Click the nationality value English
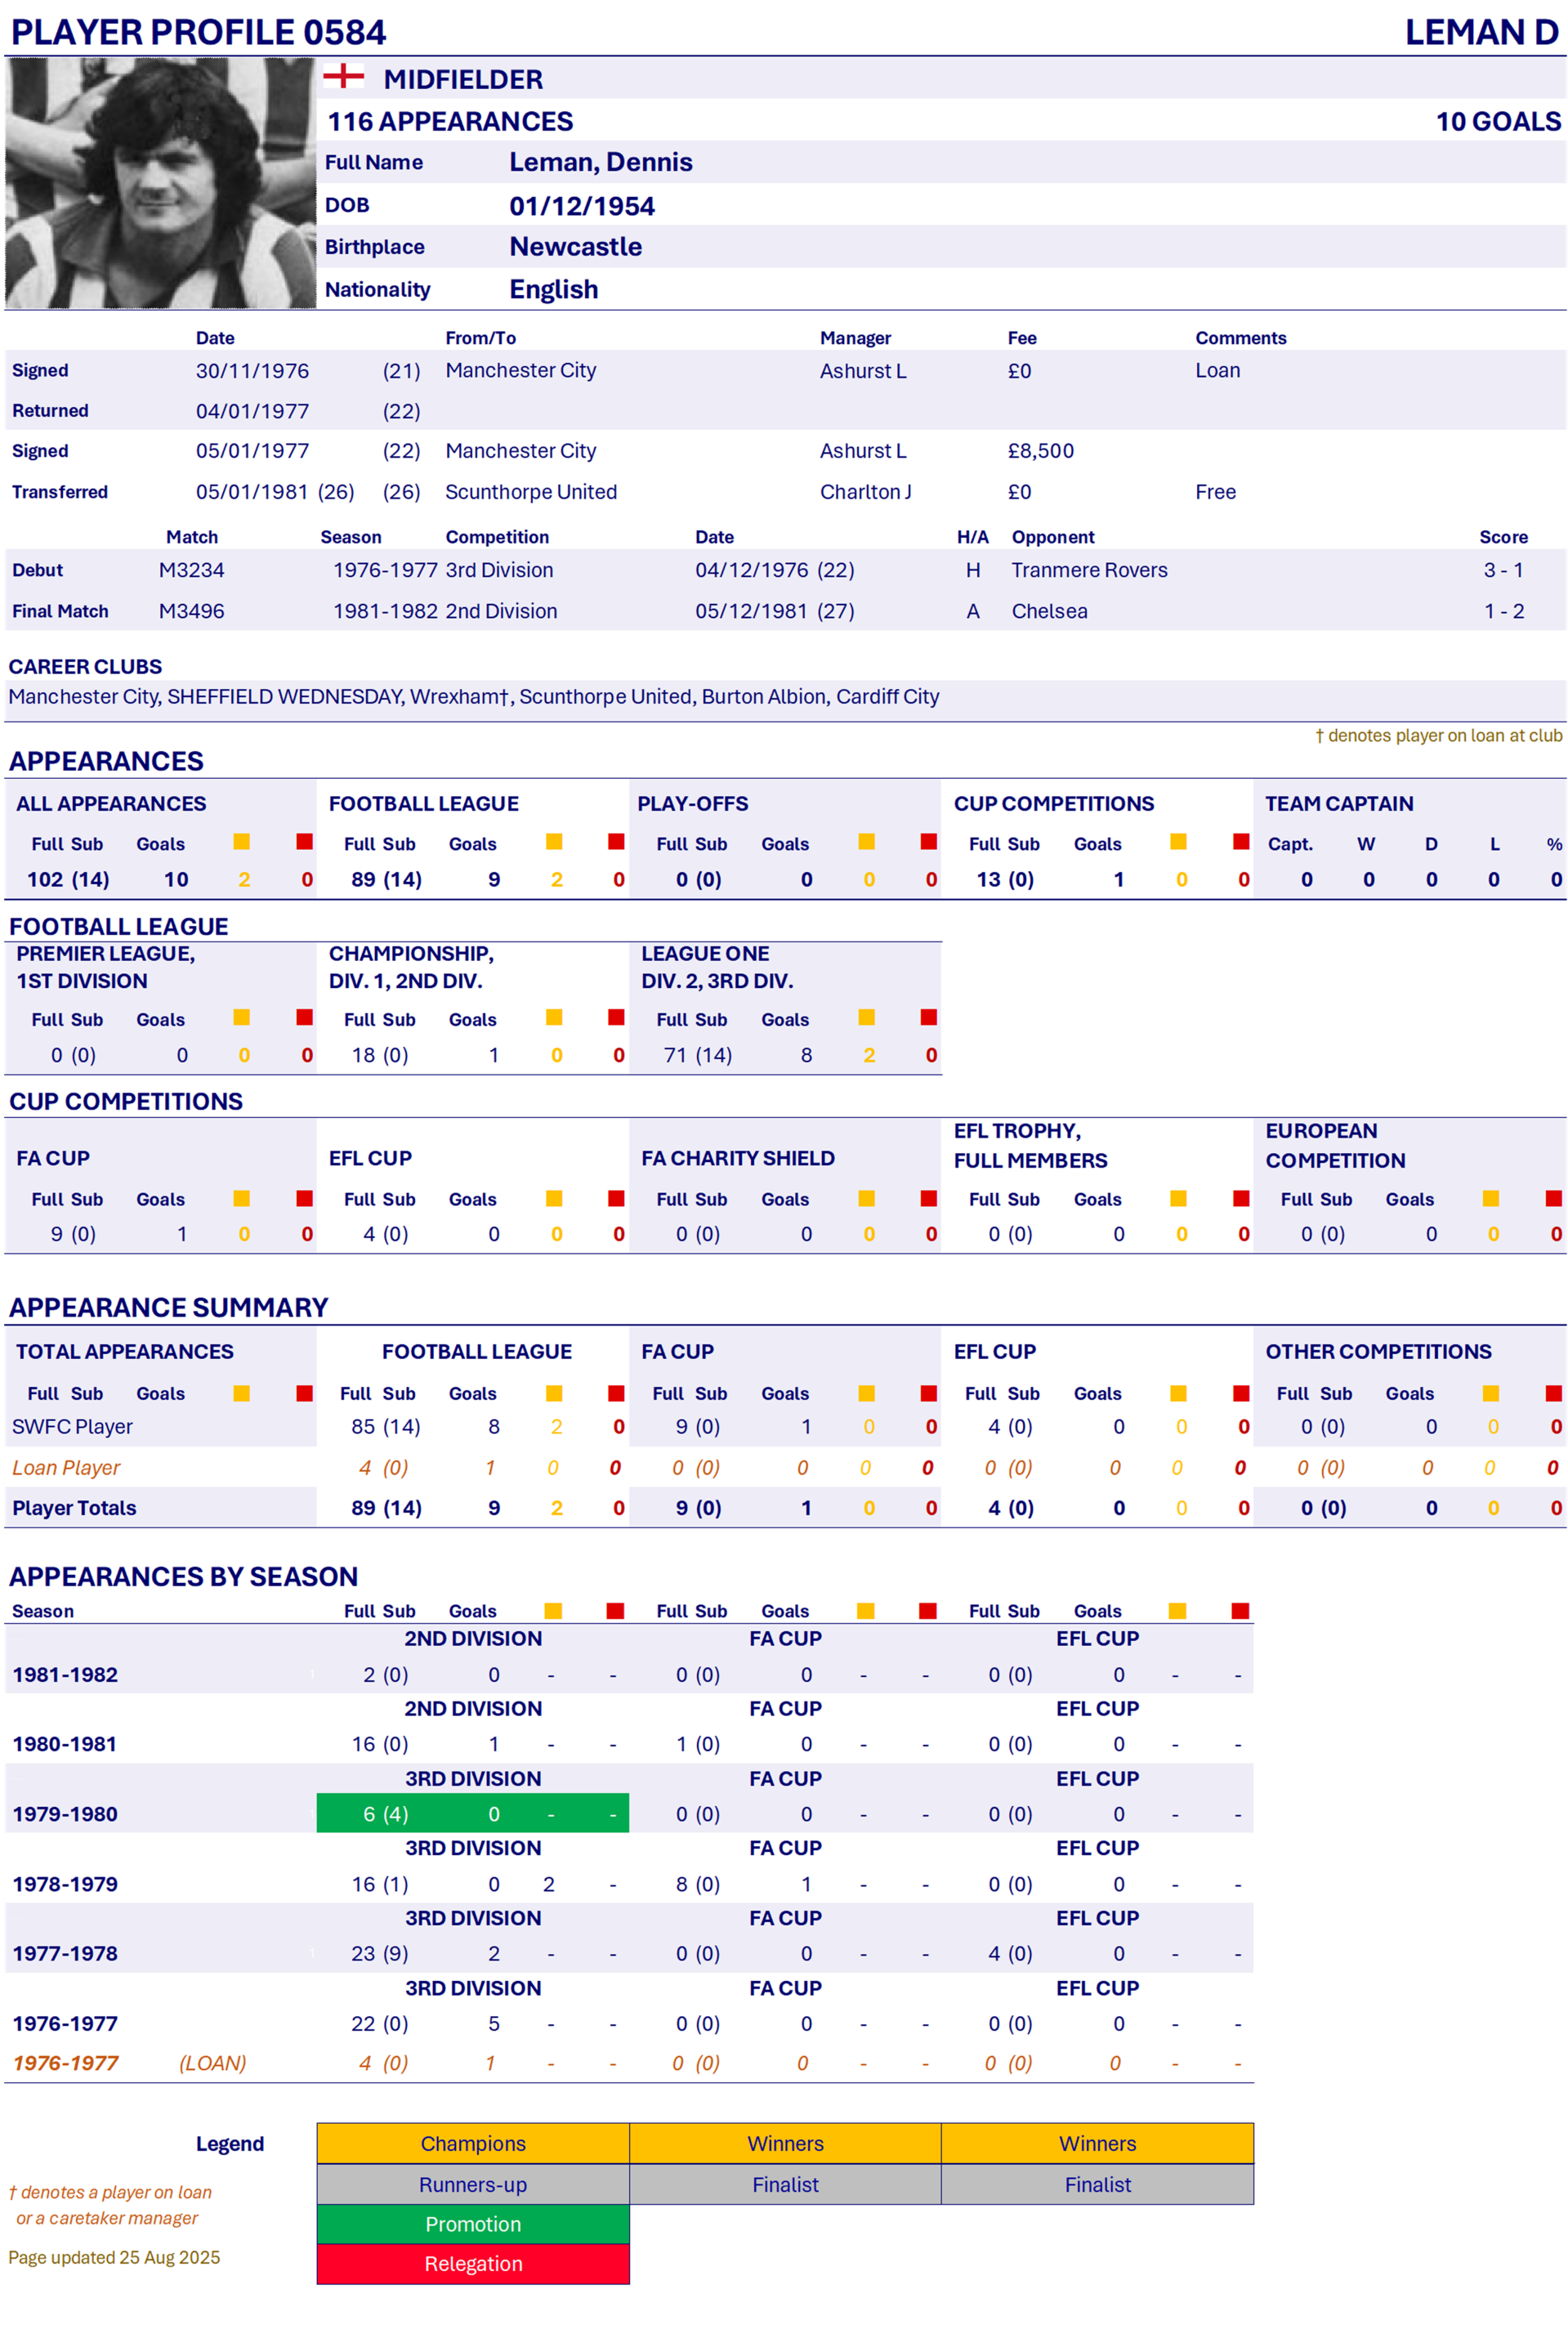Image resolution: width=1568 pixels, height=2325 pixels. point(554,289)
